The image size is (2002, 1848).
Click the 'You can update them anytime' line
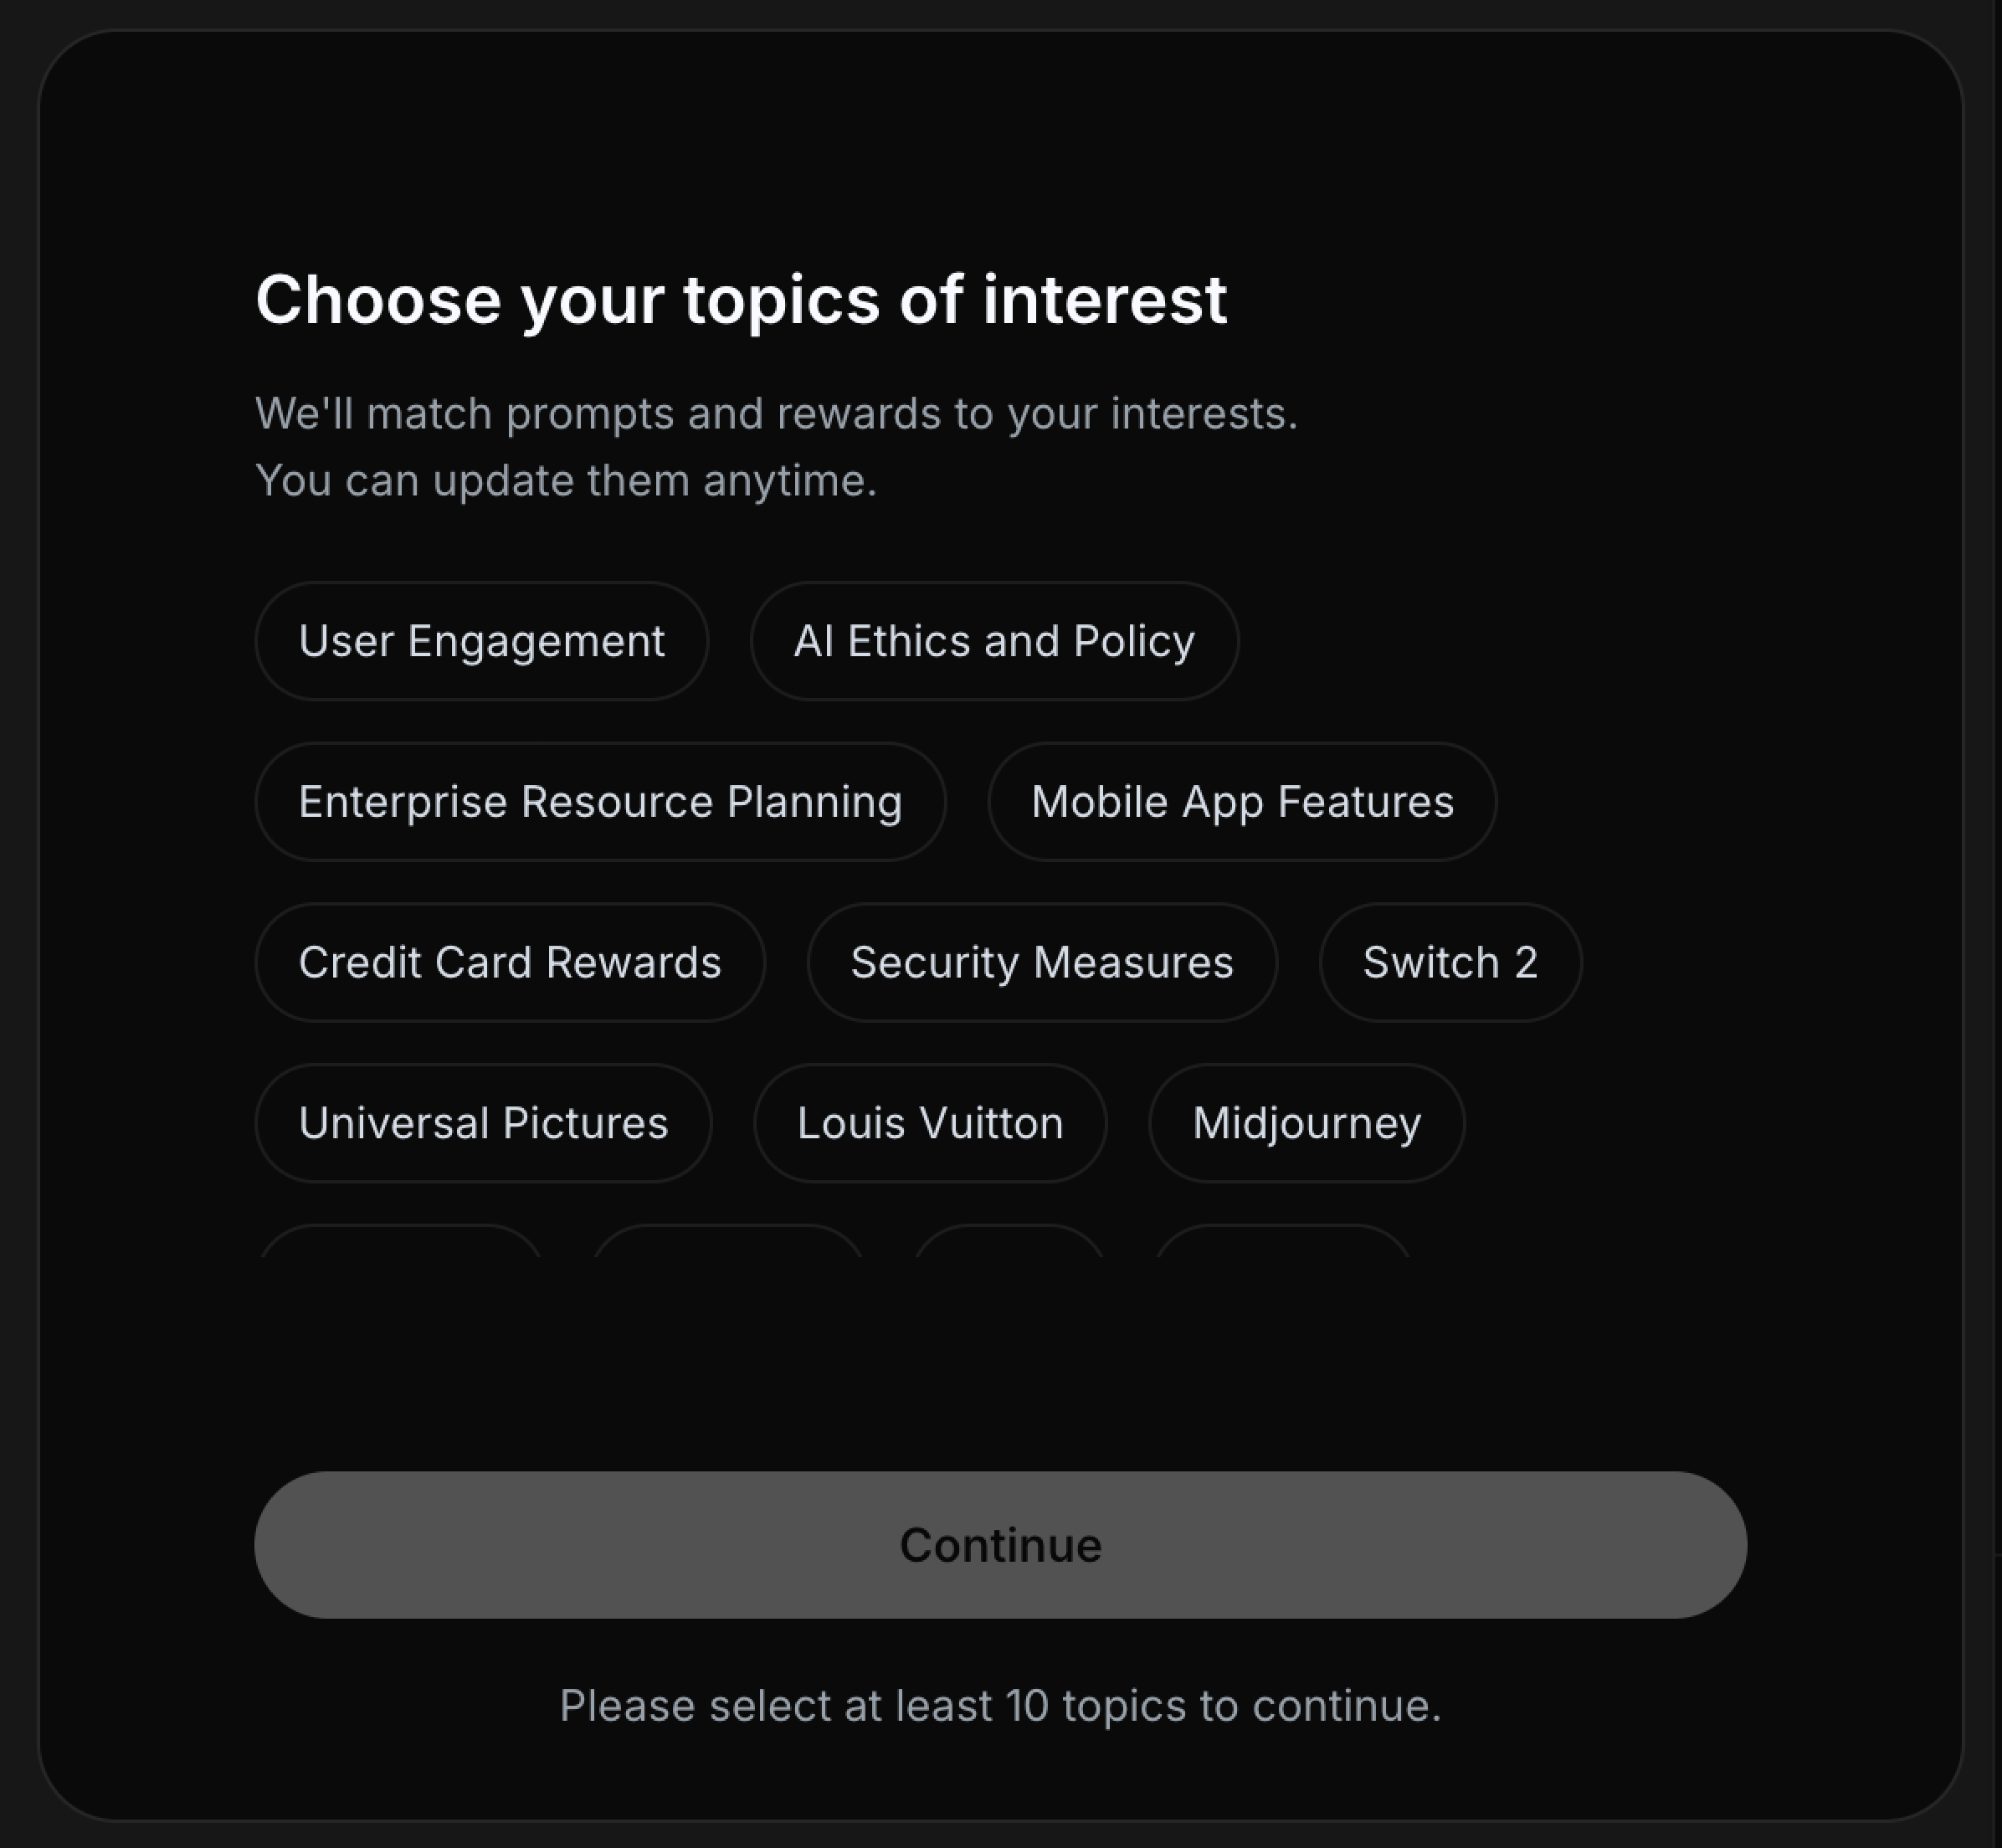click(x=566, y=481)
